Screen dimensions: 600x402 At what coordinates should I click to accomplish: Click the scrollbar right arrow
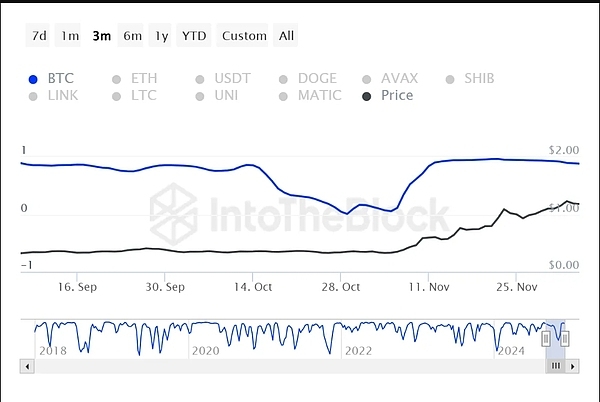571,367
